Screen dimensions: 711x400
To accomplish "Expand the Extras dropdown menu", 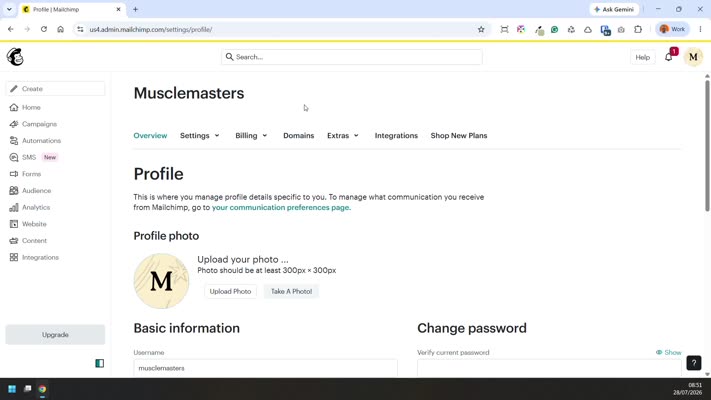I will pyautogui.click(x=343, y=136).
